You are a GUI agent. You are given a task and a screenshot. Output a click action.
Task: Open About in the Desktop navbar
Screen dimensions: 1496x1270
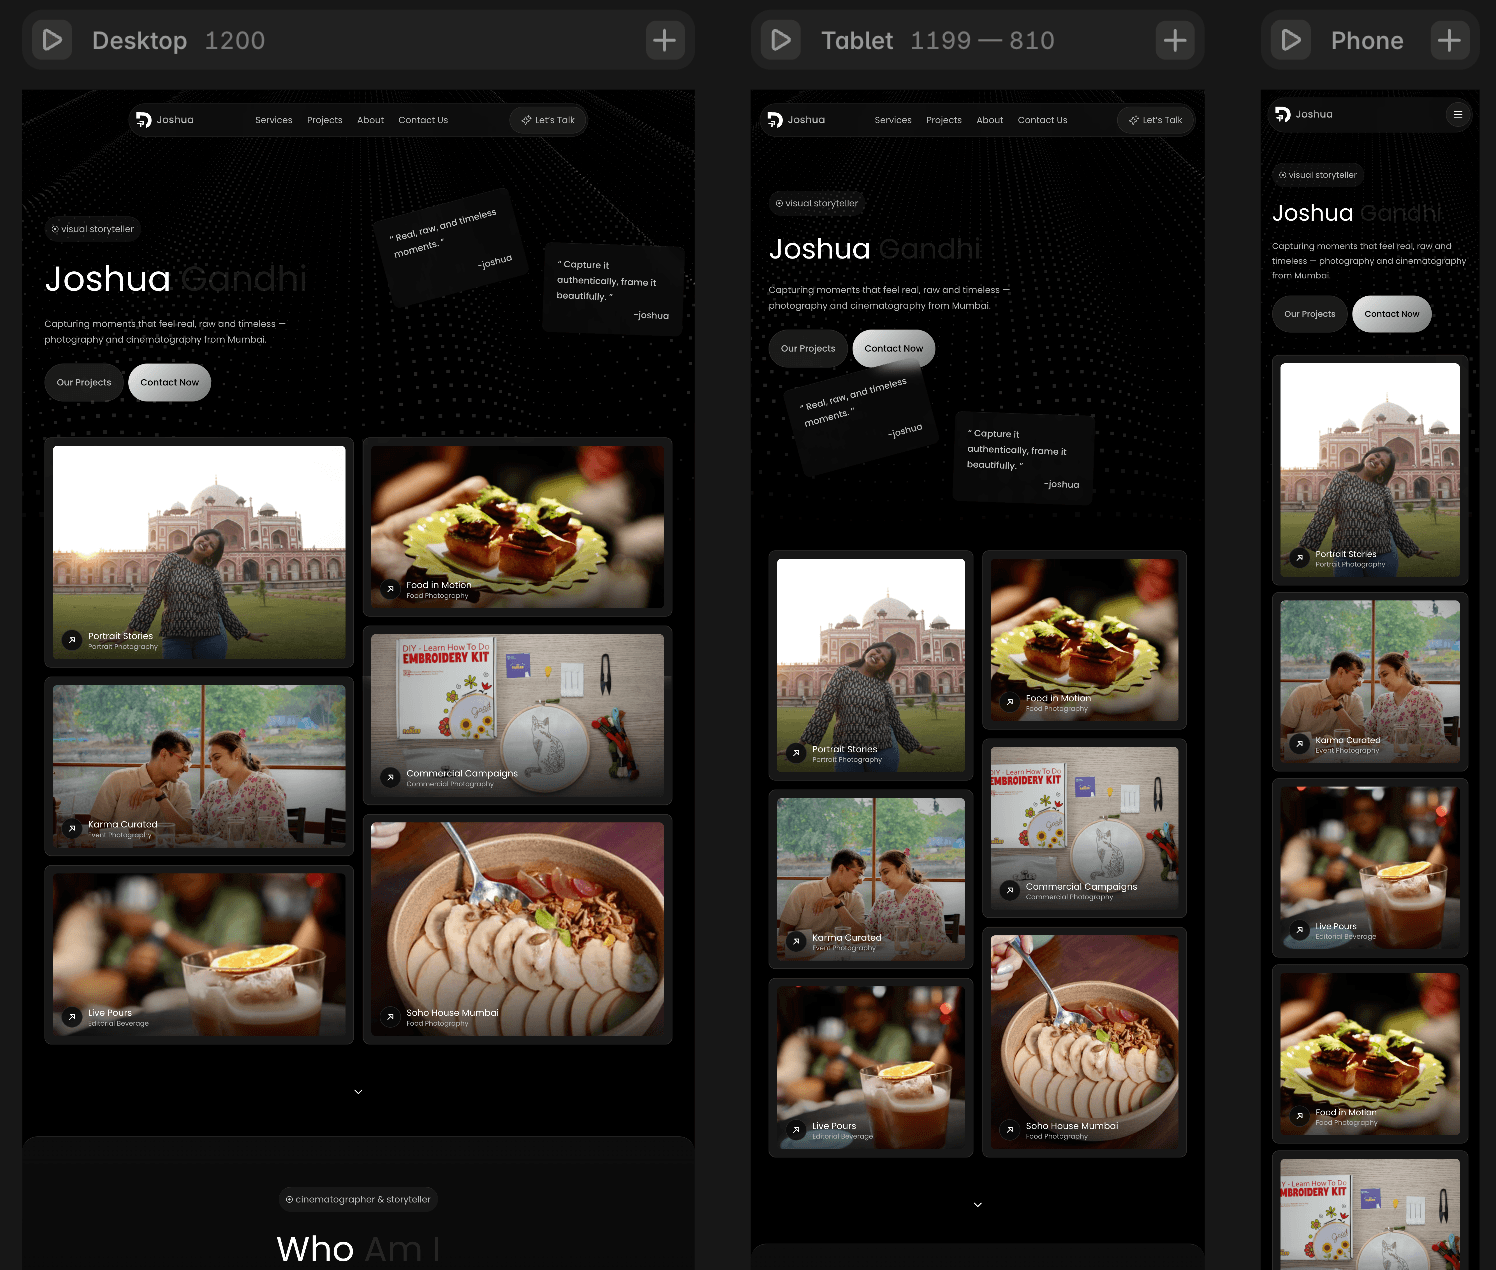pos(371,120)
